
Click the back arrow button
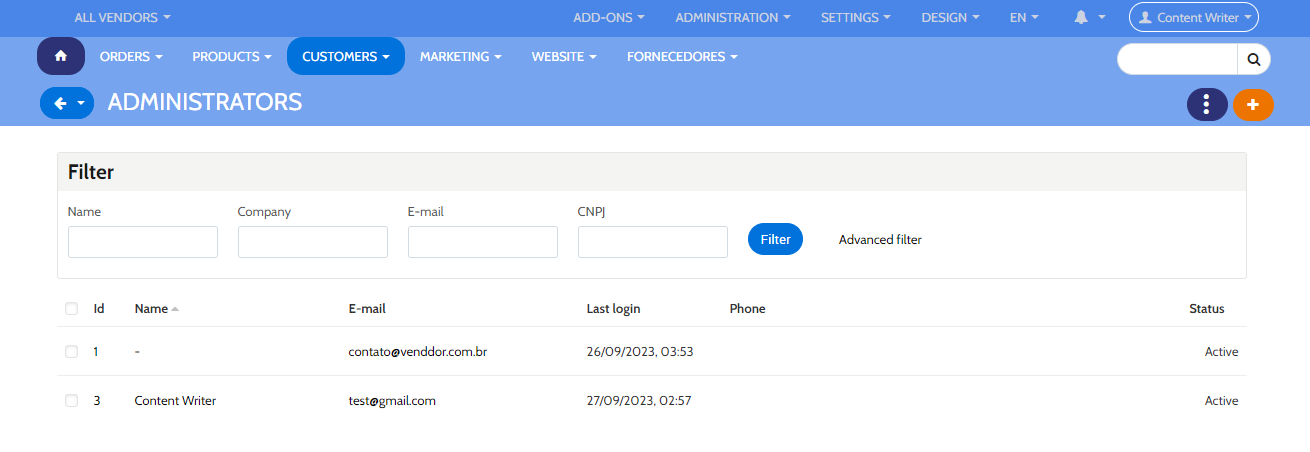point(59,103)
